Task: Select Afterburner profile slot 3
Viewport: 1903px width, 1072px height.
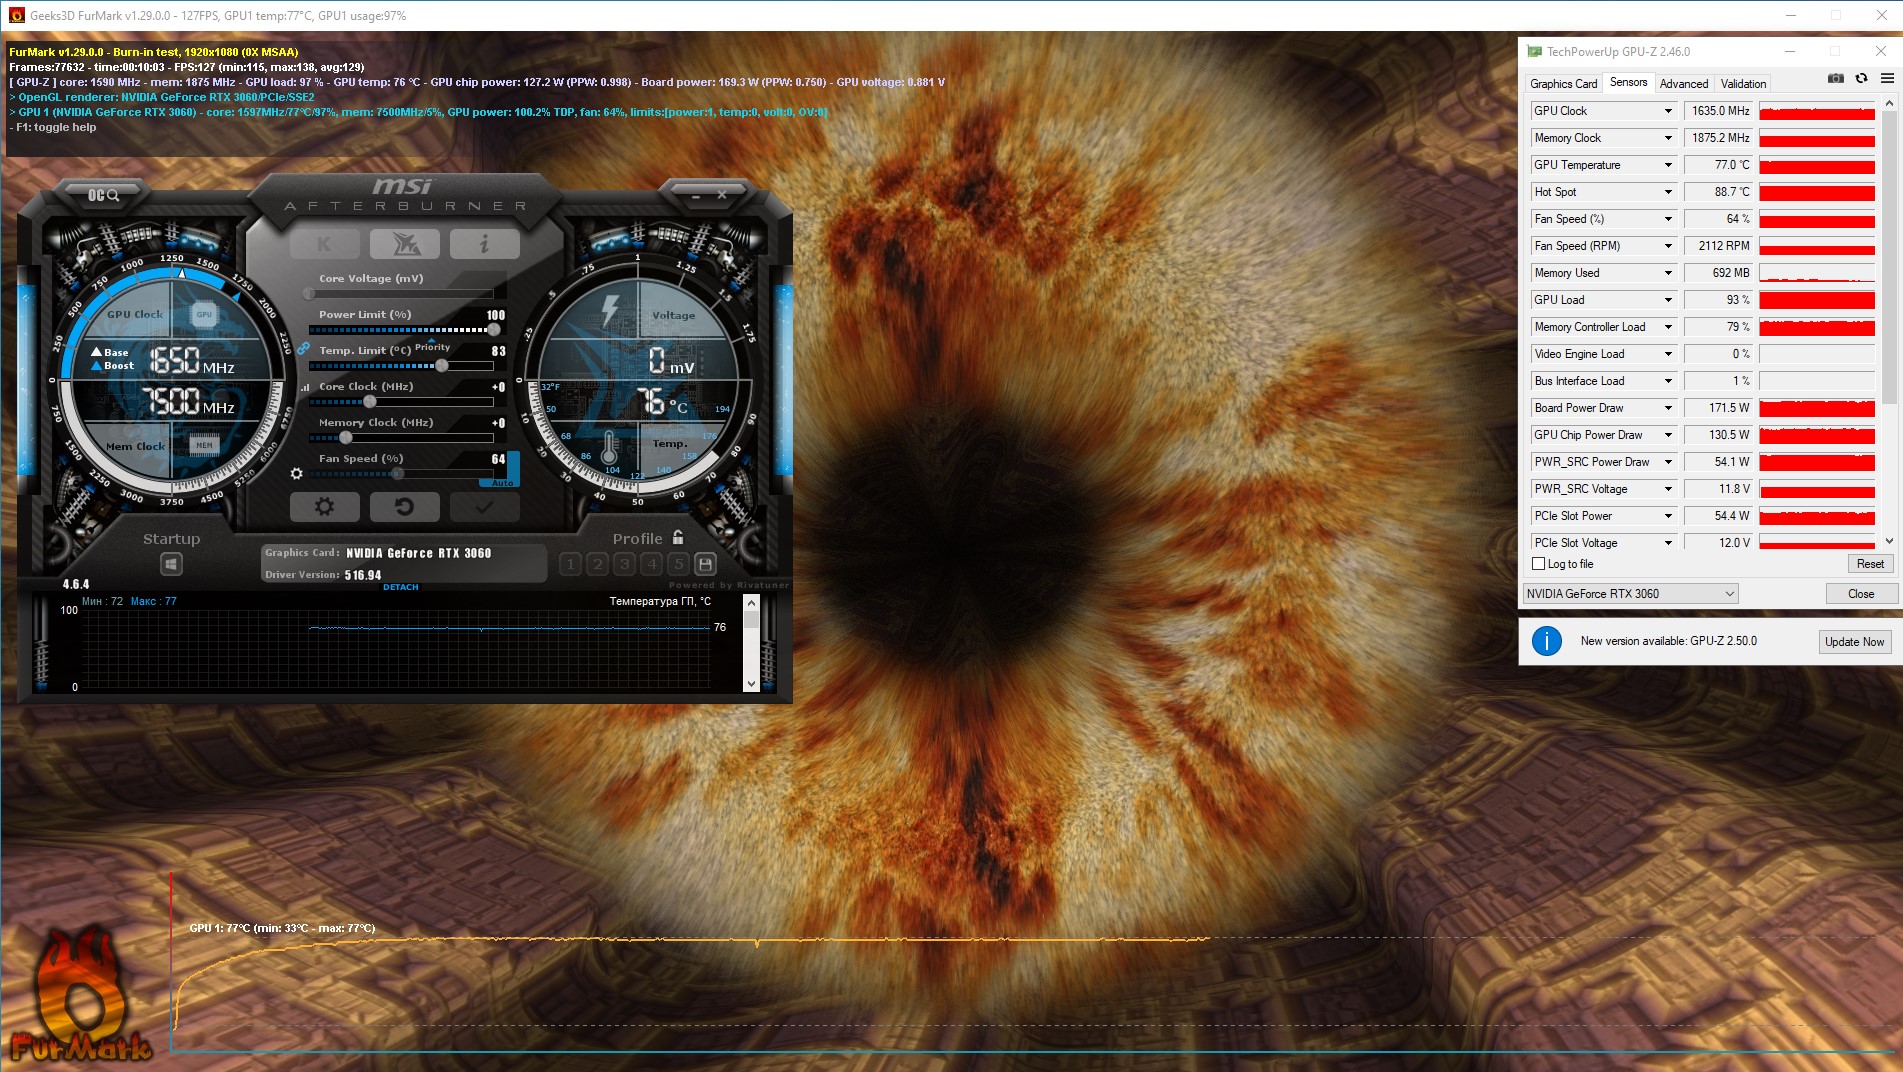Action: (x=624, y=564)
